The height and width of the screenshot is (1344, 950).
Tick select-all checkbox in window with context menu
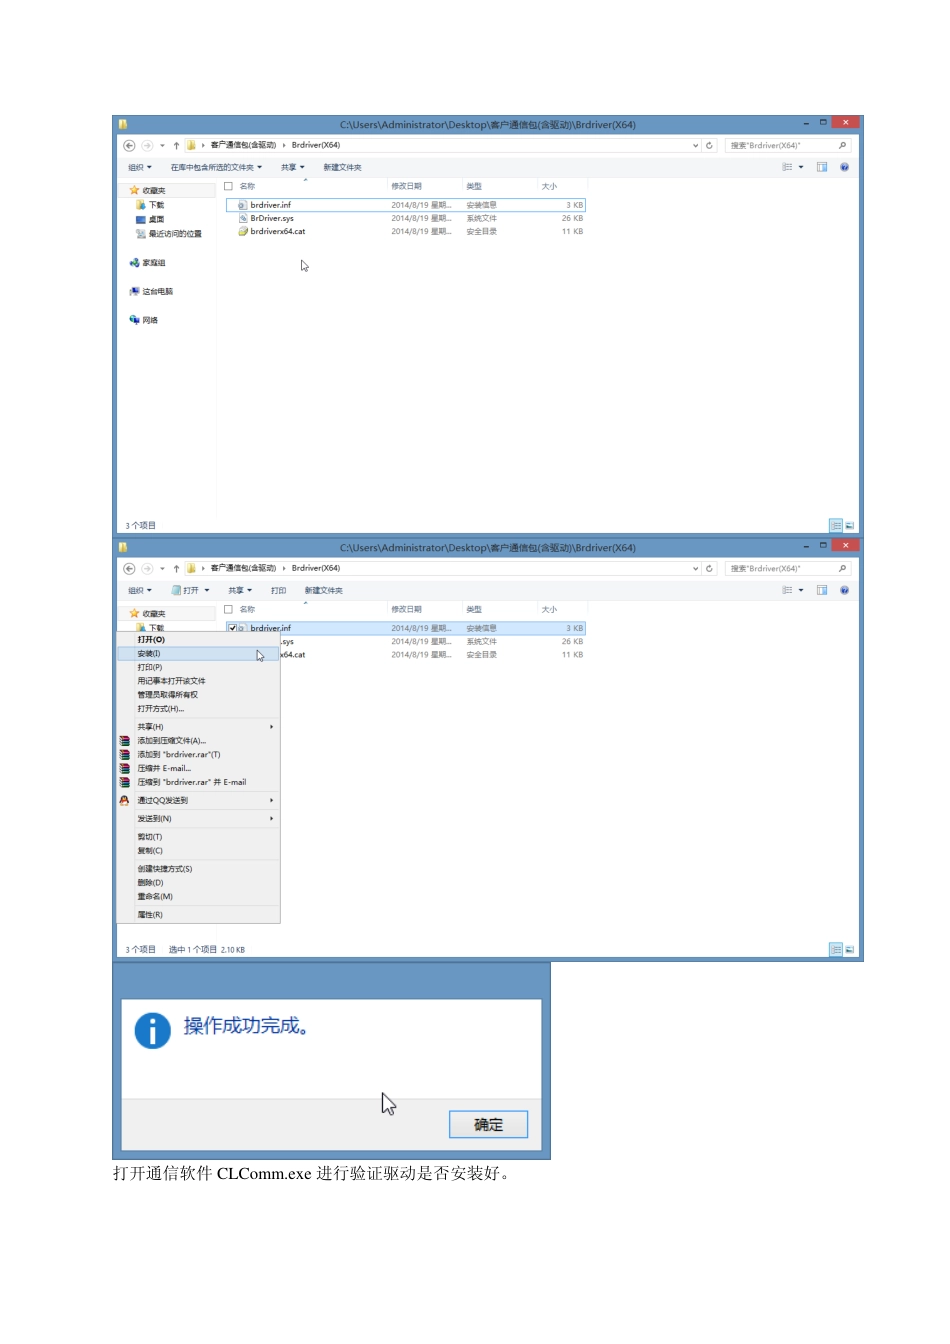coord(228,609)
